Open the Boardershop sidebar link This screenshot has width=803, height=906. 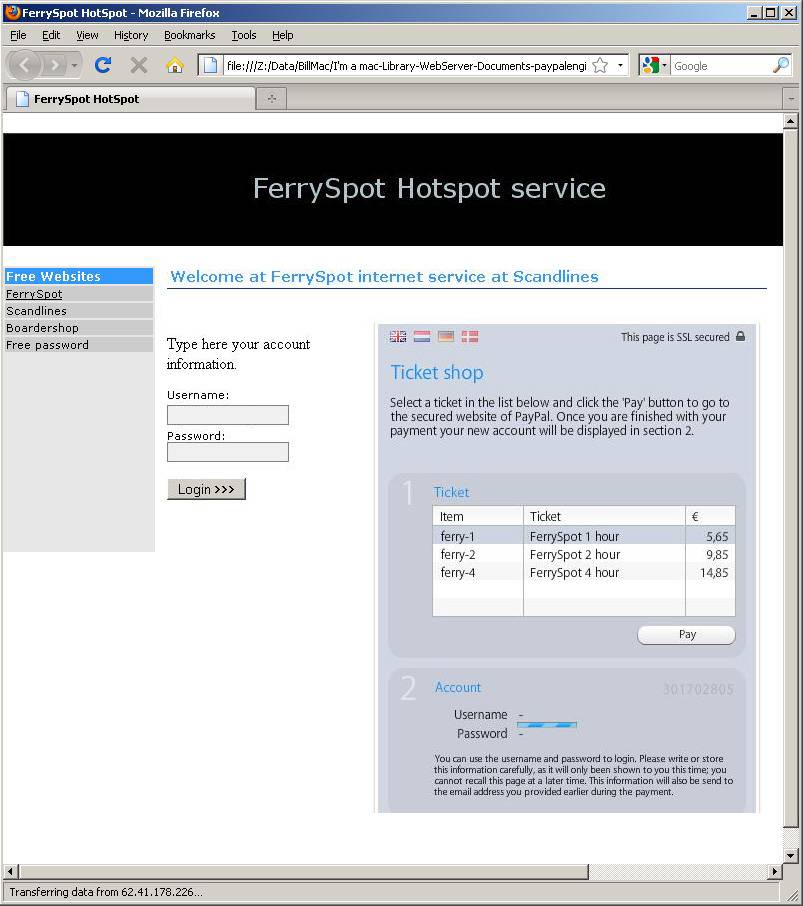point(42,328)
